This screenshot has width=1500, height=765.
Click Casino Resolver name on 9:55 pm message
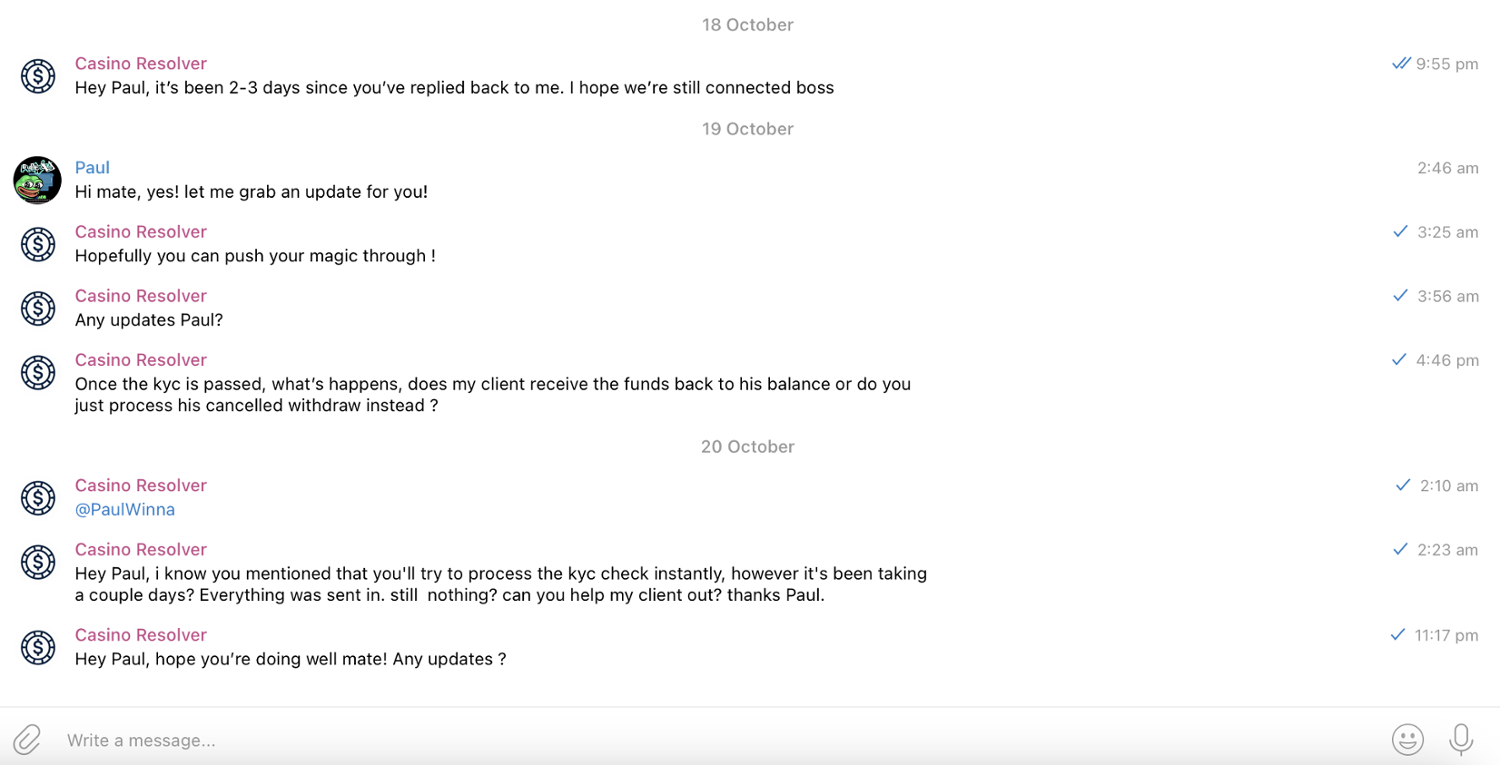pos(141,64)
